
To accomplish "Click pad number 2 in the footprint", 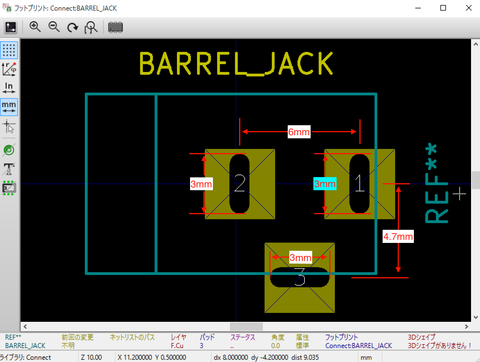I will click(240, 184).
